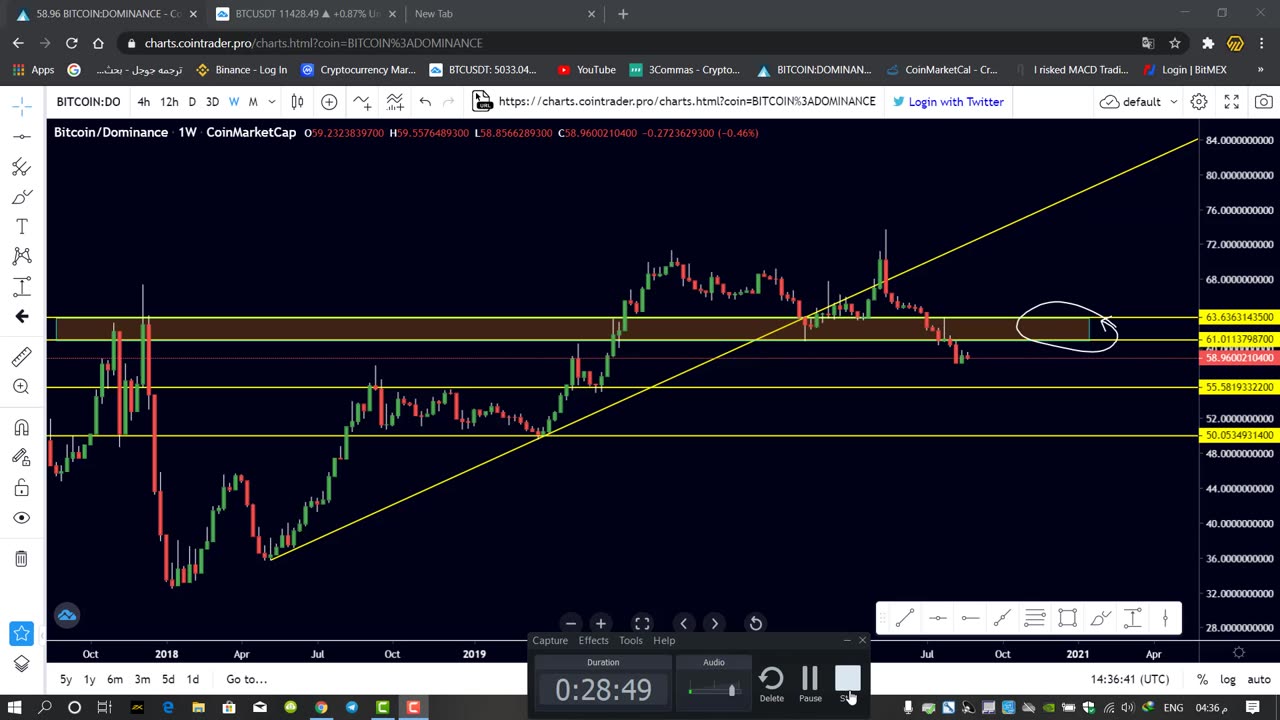Open Tools menu in recorder
This screenshot has height=720, width=1280.
click(630, 641)
